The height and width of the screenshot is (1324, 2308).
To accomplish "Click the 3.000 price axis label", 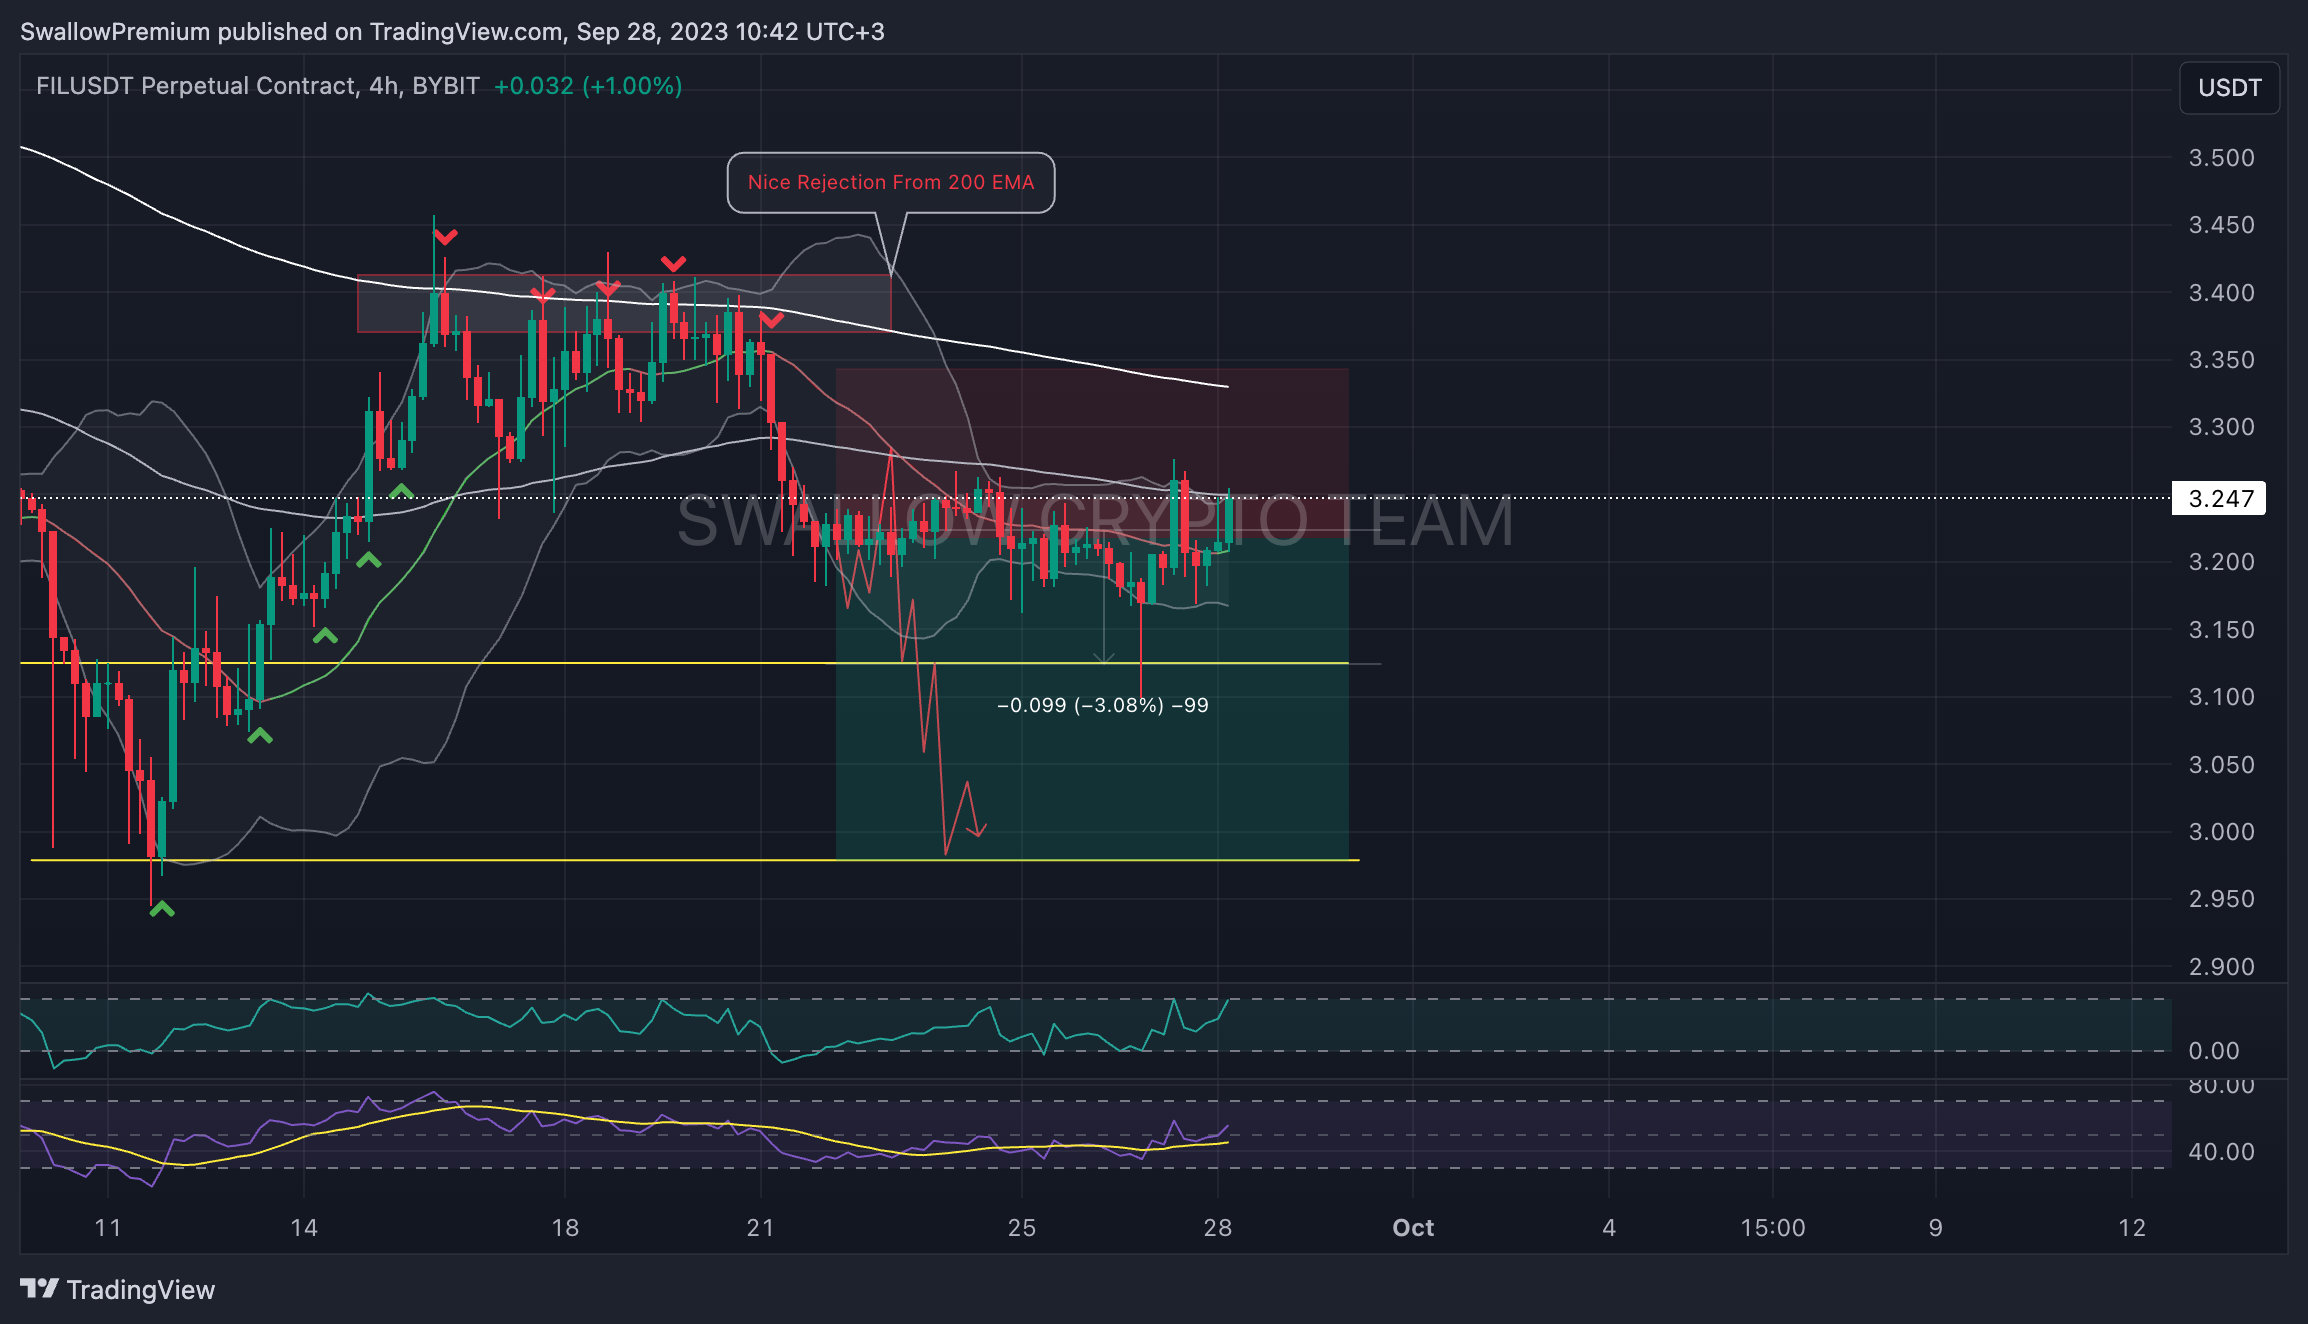I will pos(2221,832).
